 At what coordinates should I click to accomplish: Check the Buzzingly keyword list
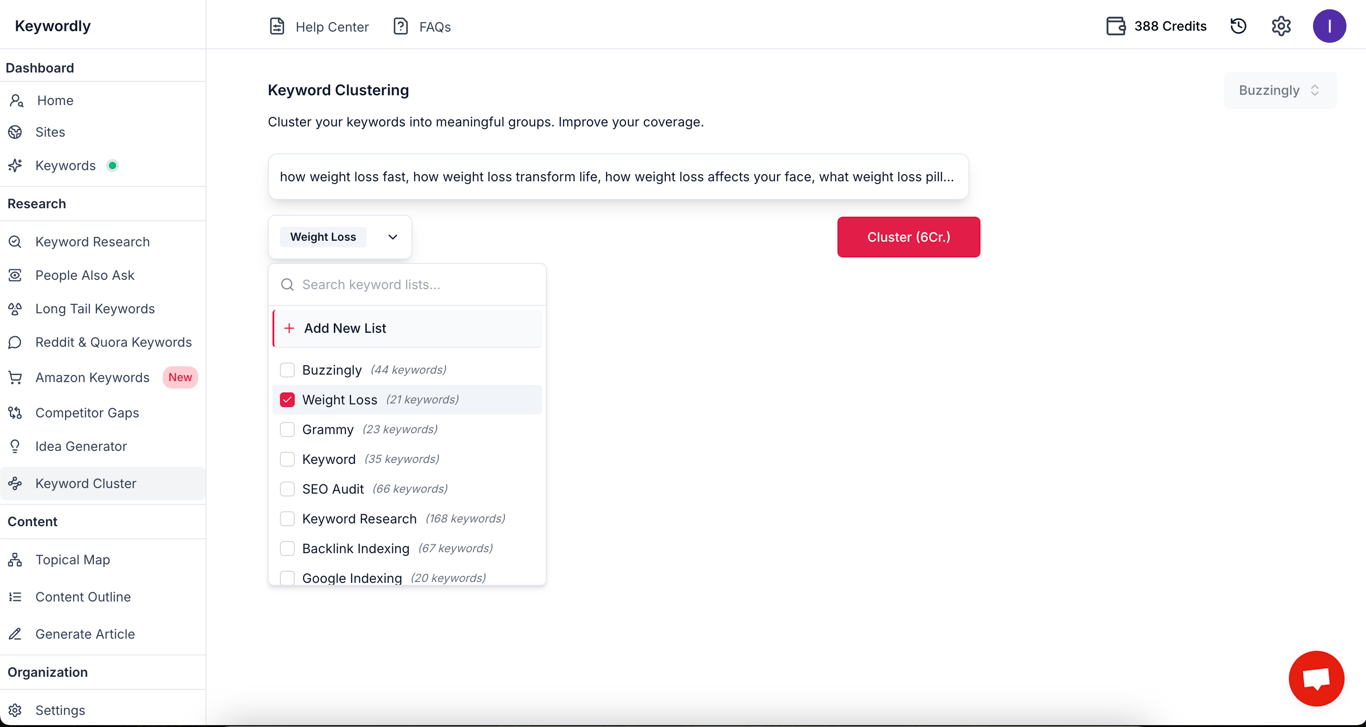287,369
